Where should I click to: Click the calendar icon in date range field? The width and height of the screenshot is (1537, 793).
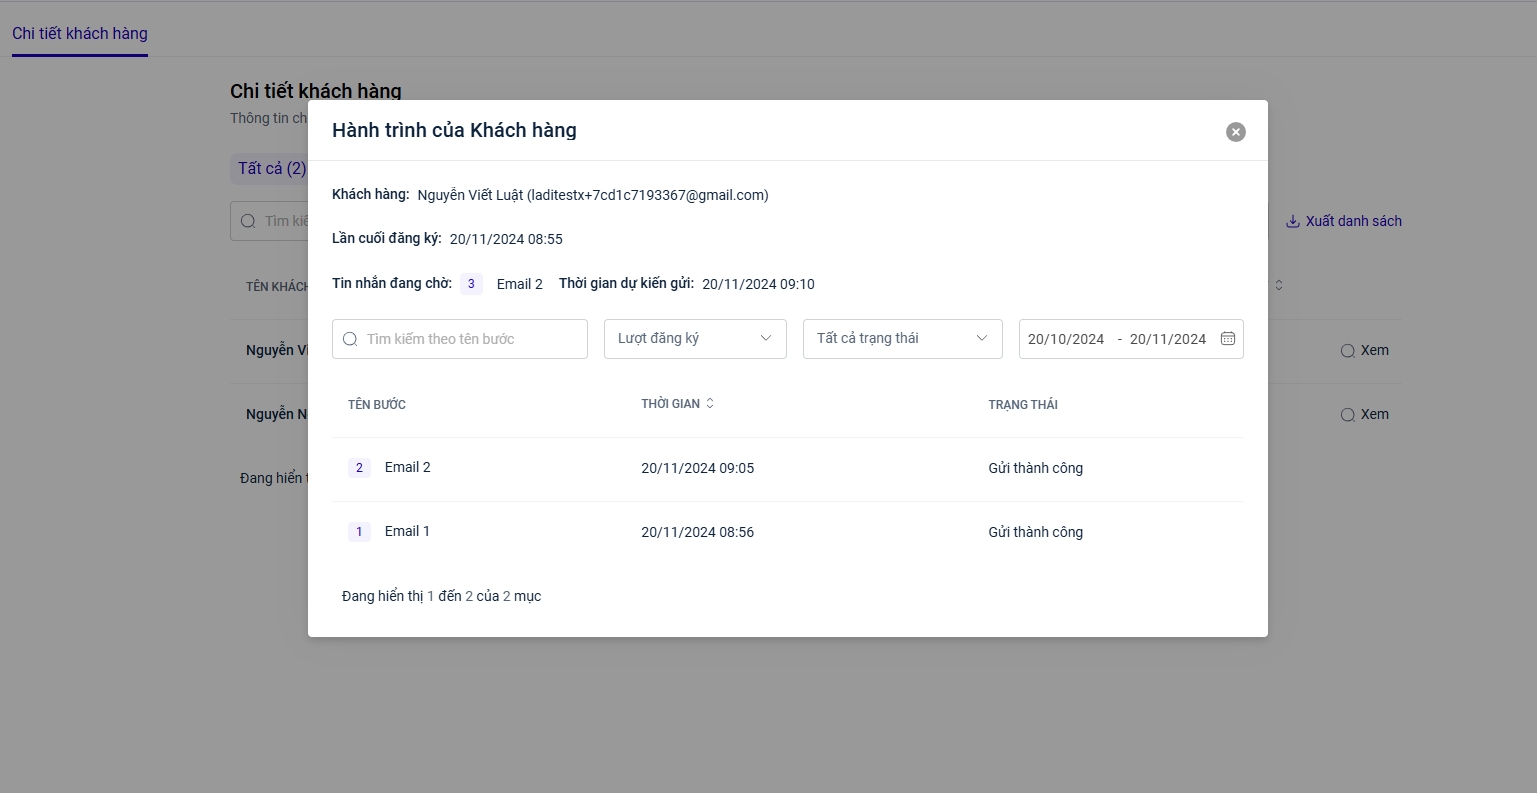pos(1228,339)
